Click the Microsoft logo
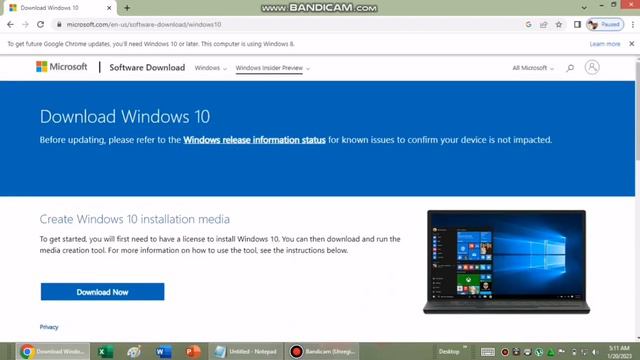The width and height of the screenshot is (640, 360). tap(62, 67)
